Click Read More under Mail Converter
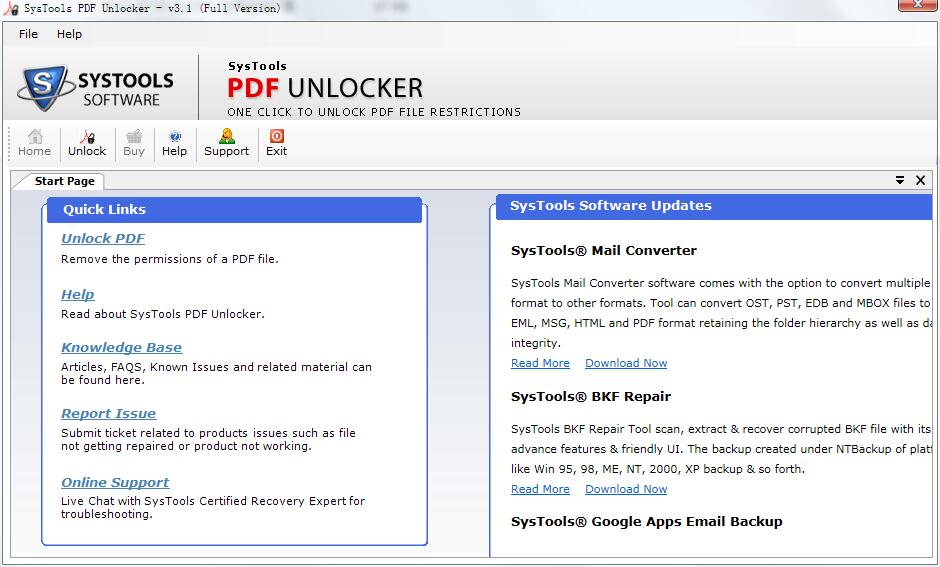 tap(540, 363)
